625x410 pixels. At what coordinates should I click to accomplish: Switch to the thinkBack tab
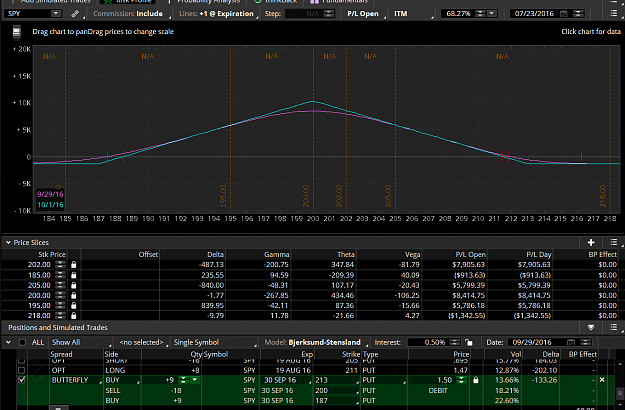276,2
